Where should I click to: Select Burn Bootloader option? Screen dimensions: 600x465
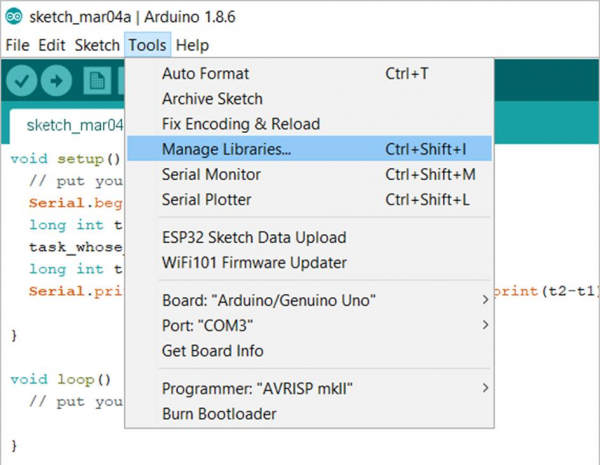(219, 413)
